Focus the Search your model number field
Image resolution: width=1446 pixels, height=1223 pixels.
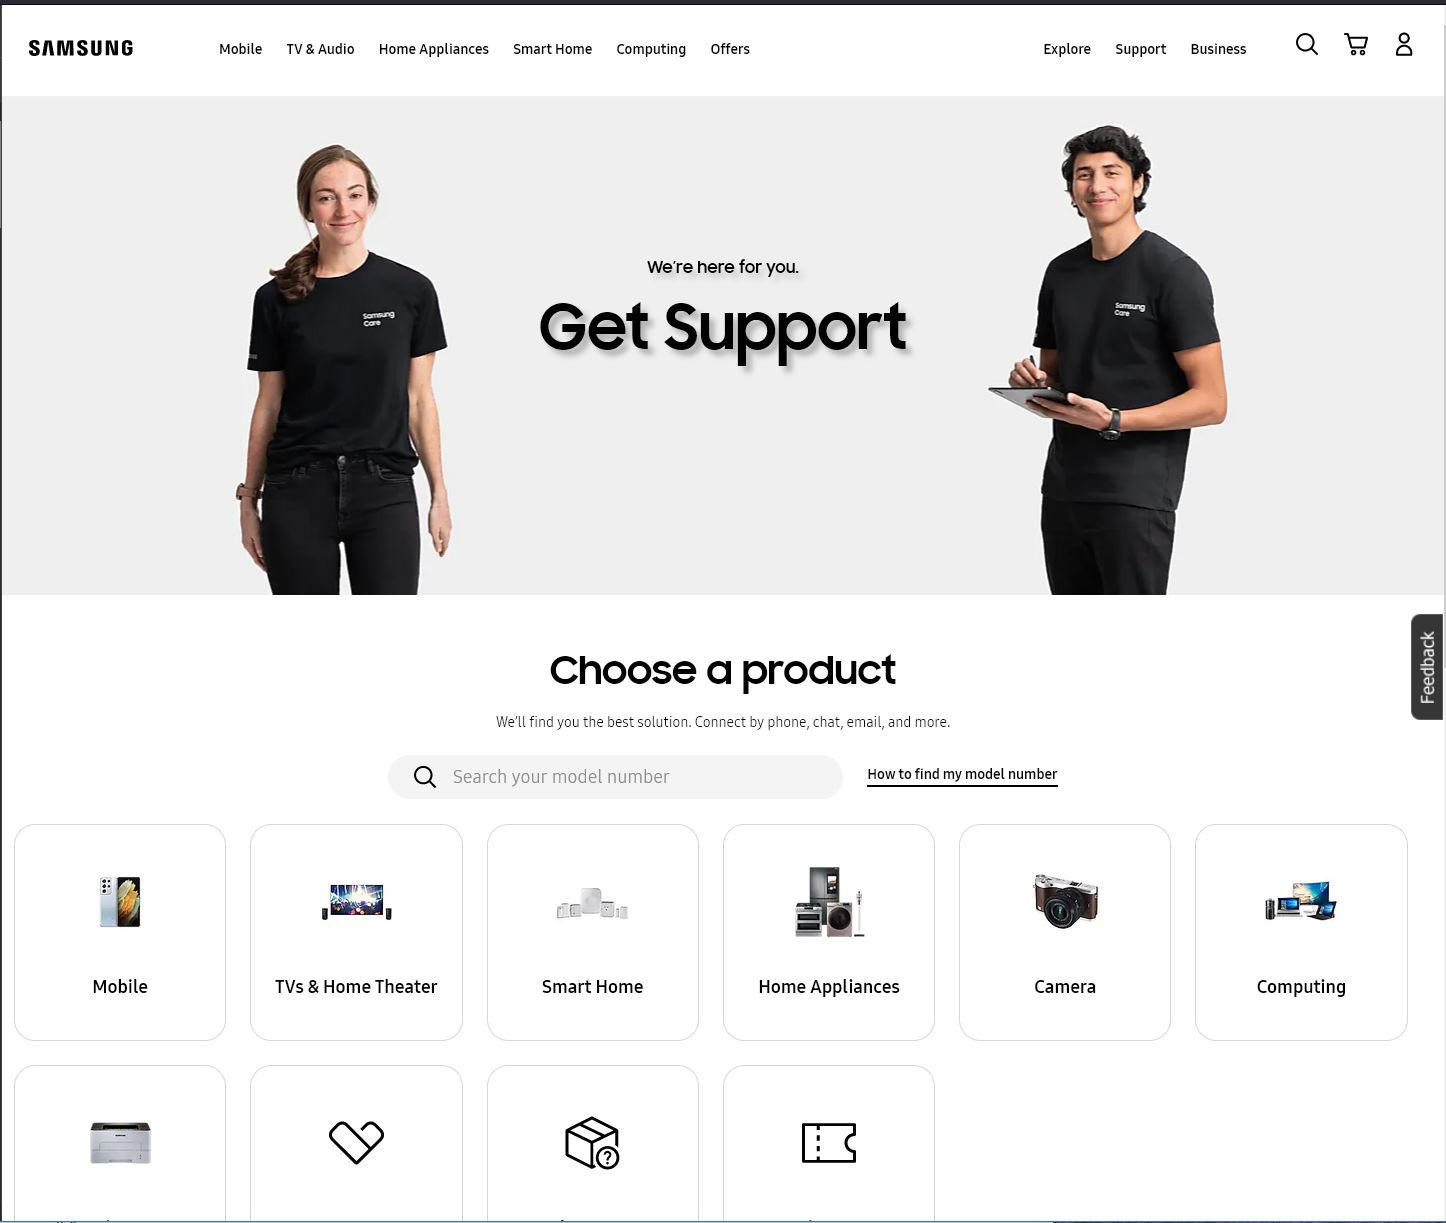[615, 777]
